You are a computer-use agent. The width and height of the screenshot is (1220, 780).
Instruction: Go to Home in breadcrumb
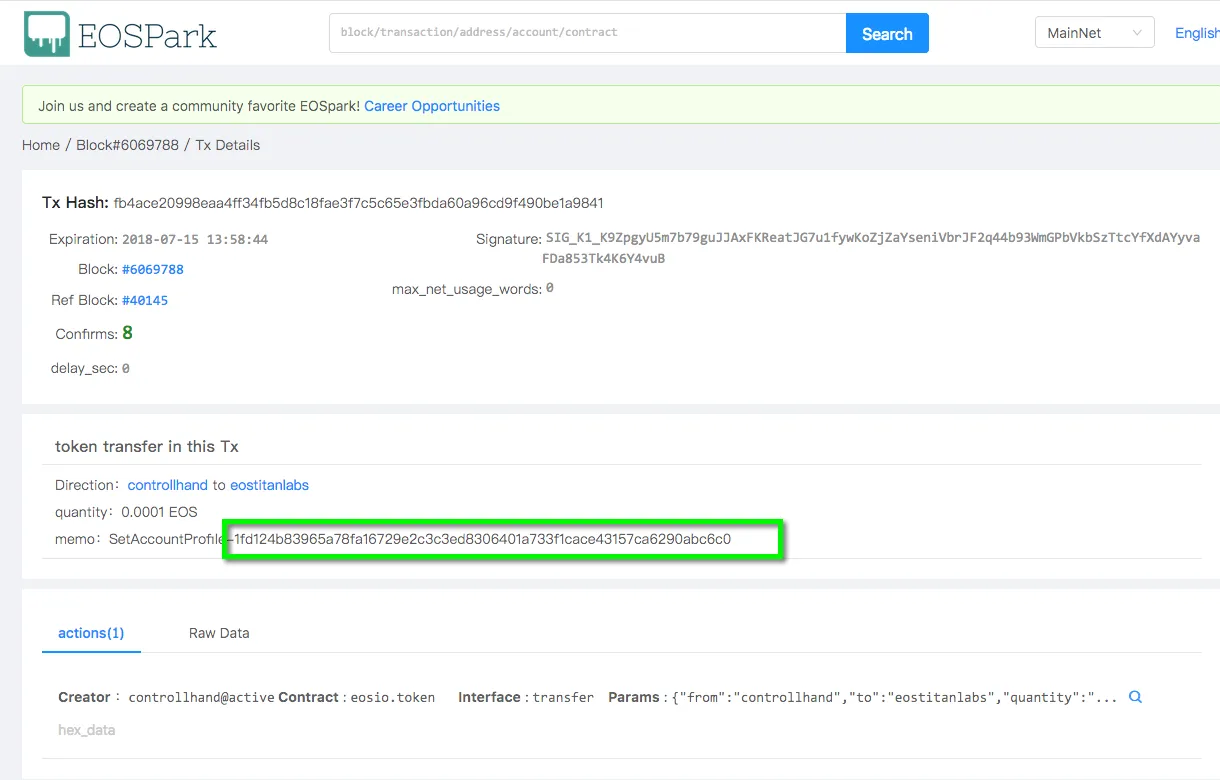[41, 145]
